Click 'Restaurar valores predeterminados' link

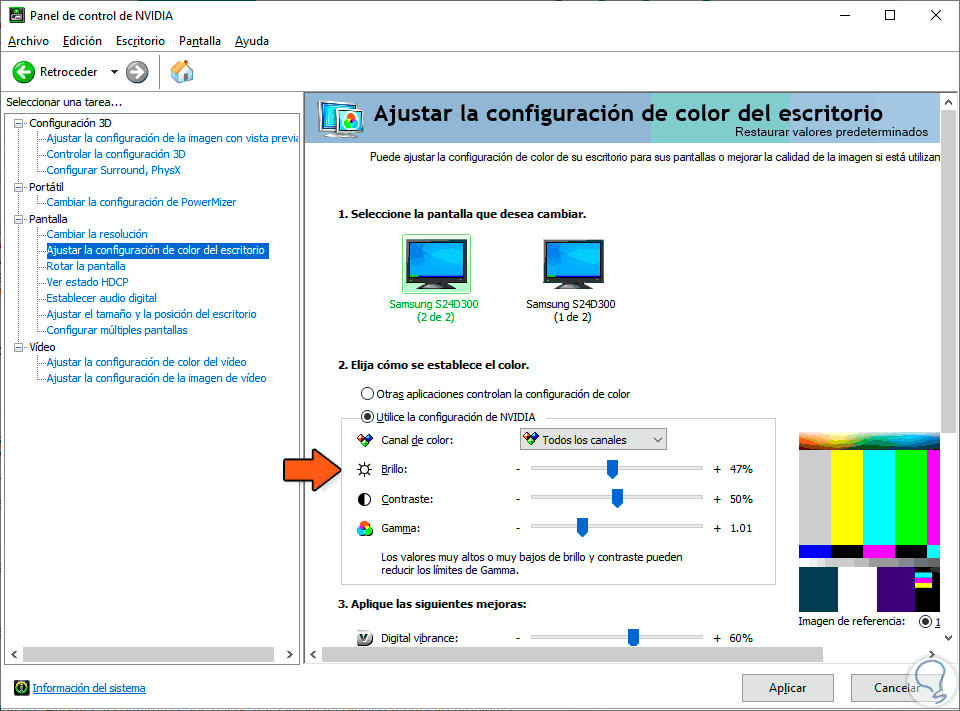click(x=831, y=132)
